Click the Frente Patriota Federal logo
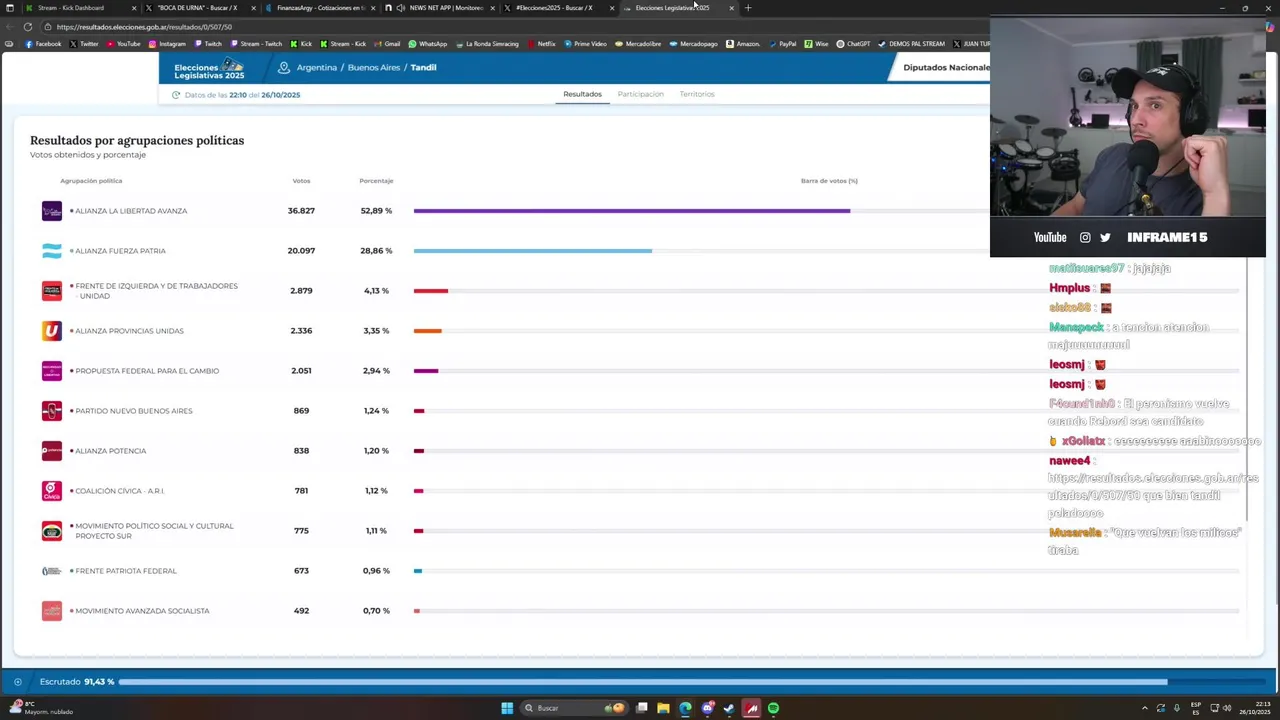1280x720 pixels. (52, 571)
